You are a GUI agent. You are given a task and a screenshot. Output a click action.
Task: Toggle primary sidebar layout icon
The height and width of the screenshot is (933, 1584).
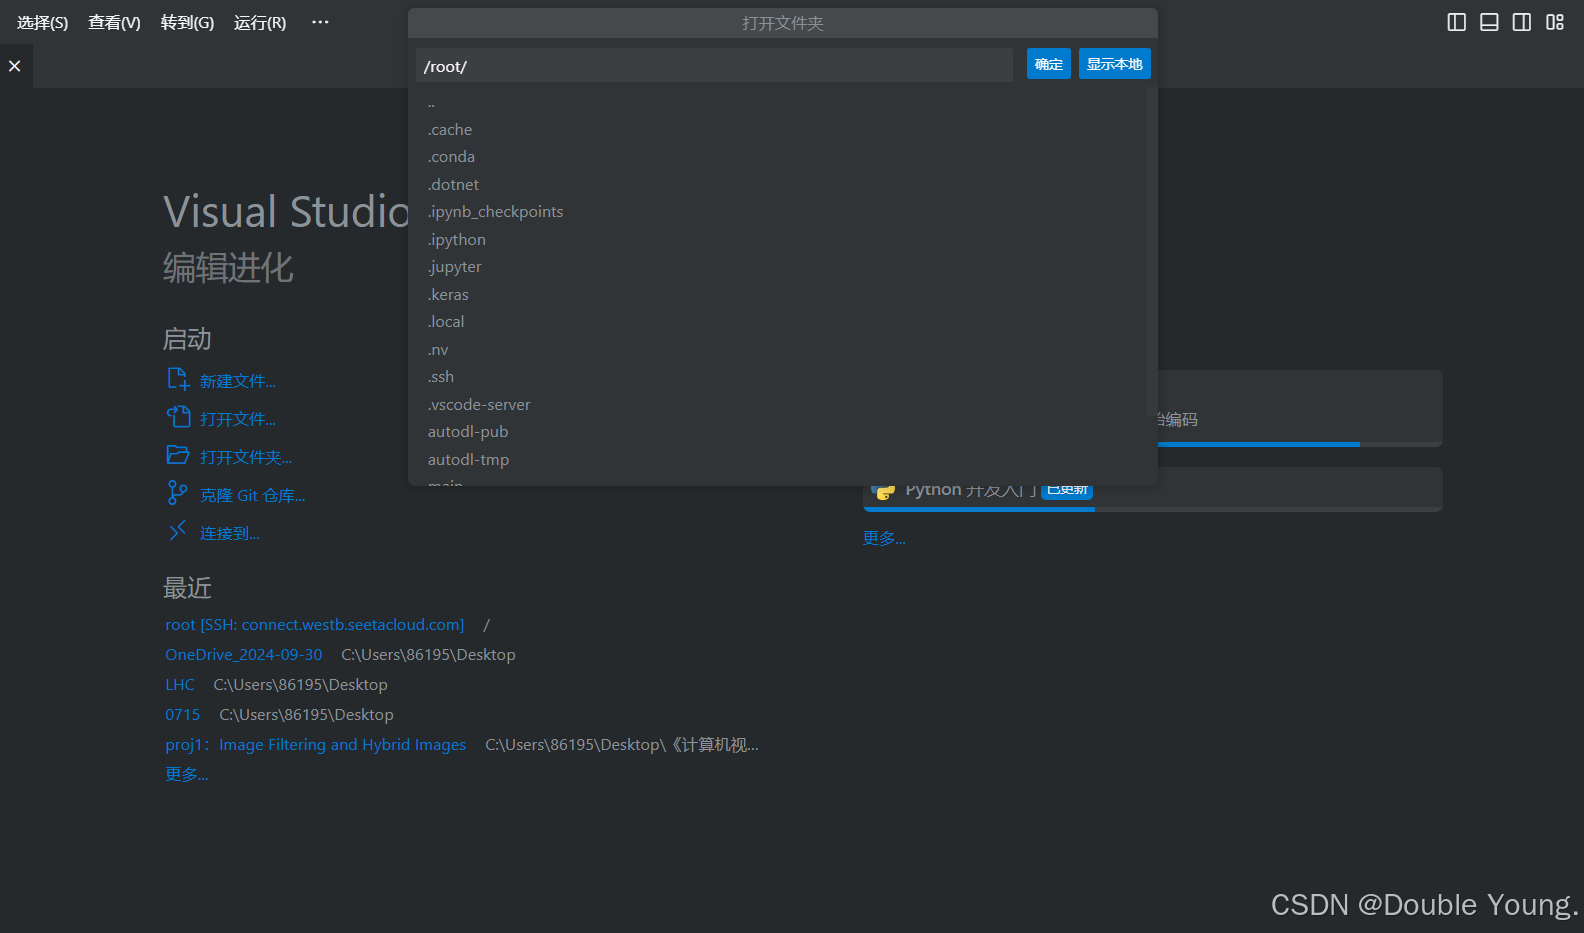(1457, 22)
